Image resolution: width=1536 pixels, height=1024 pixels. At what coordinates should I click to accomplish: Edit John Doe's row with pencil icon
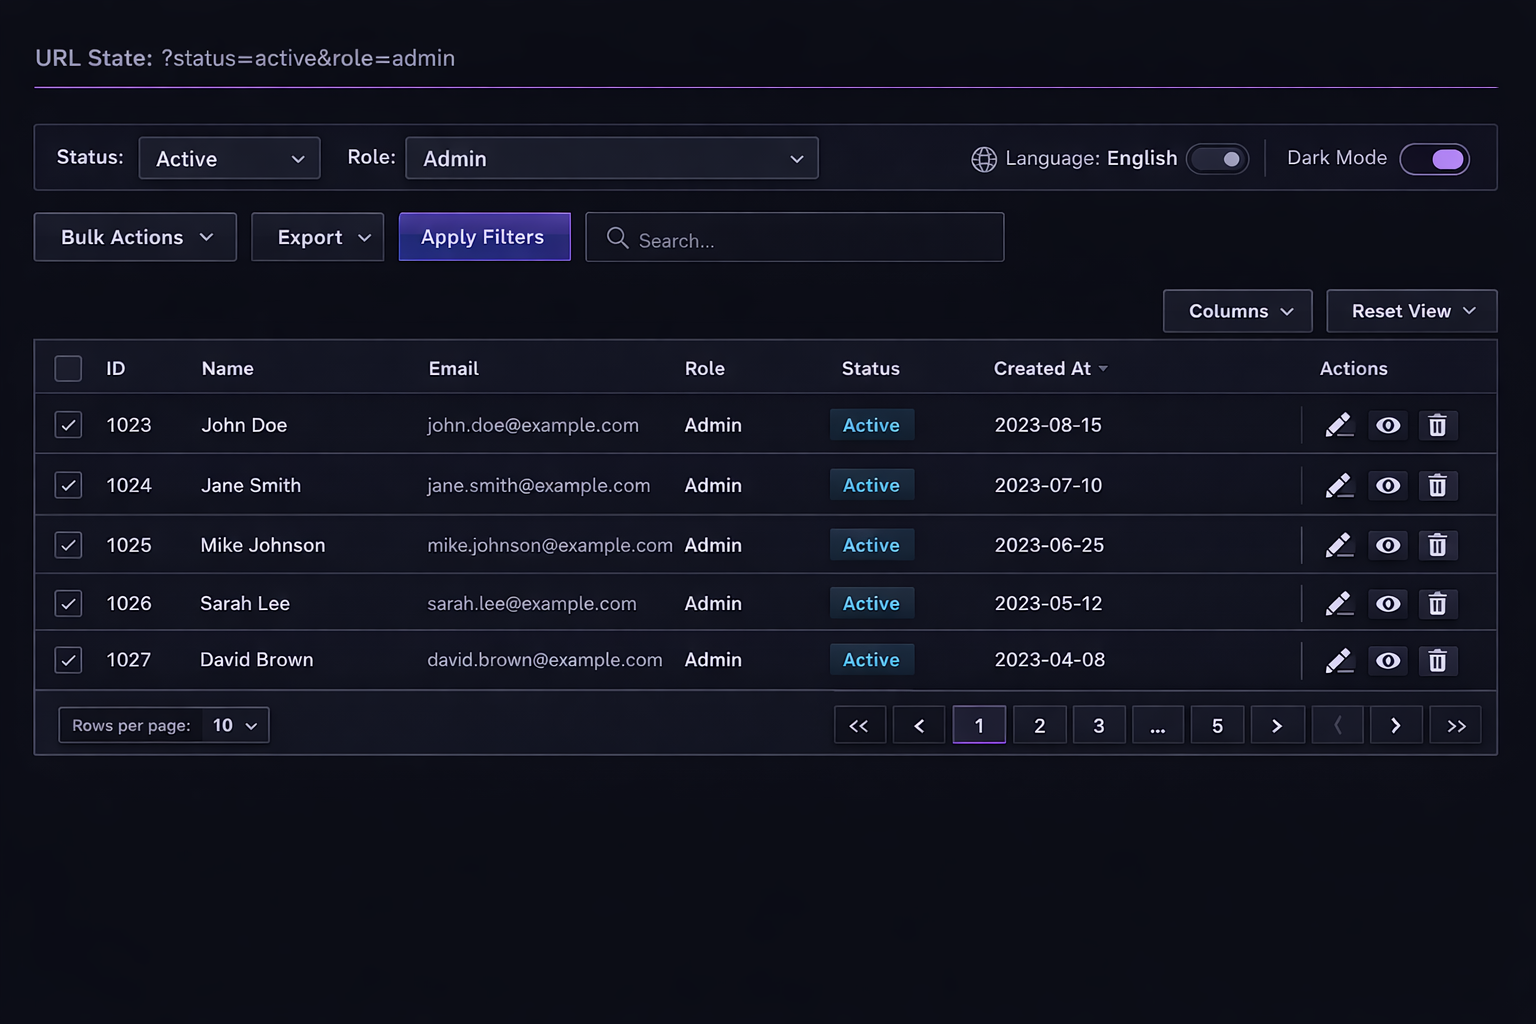click(1339, 426)
